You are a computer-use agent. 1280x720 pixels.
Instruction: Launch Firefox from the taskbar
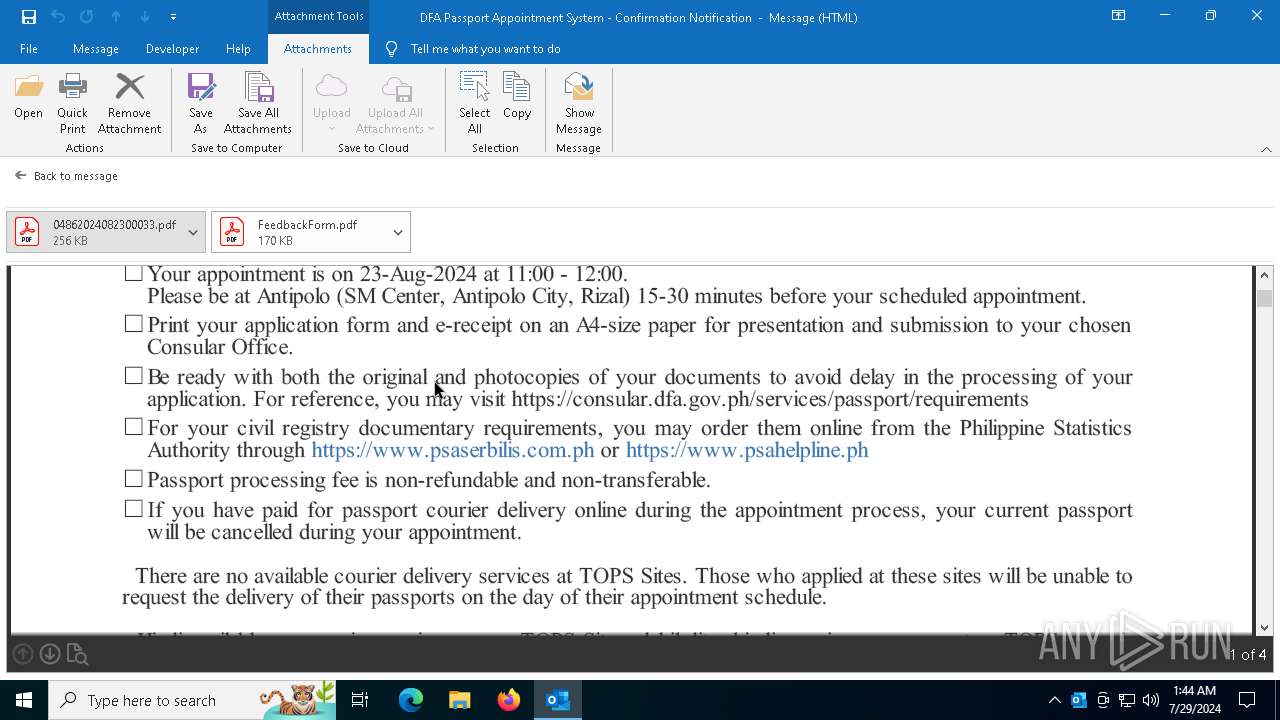[509, 700]
